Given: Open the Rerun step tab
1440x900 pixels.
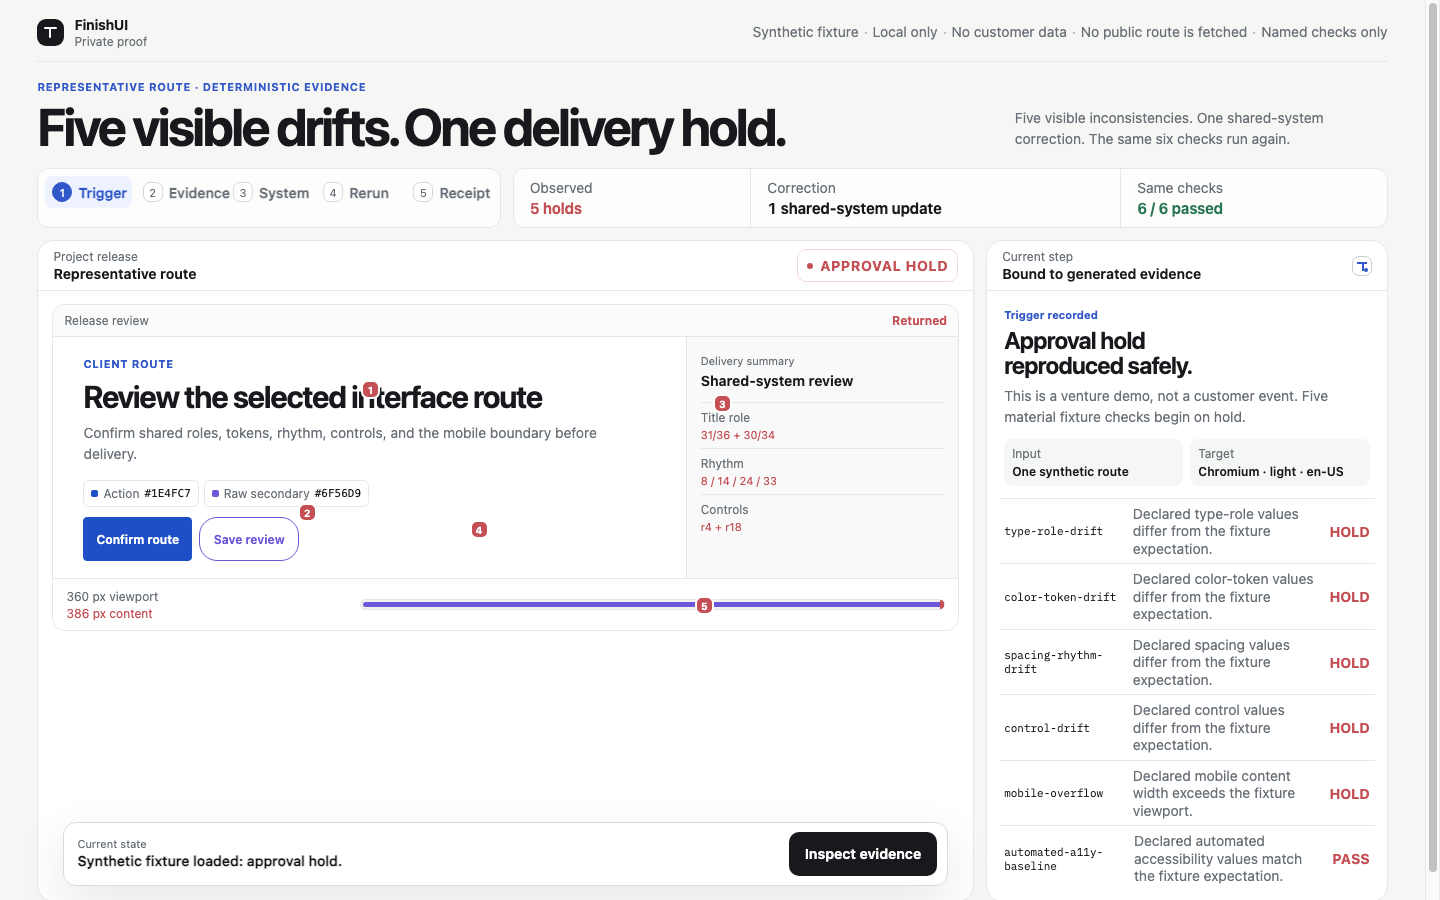Looking at the screenshot, I should (357, 193).
